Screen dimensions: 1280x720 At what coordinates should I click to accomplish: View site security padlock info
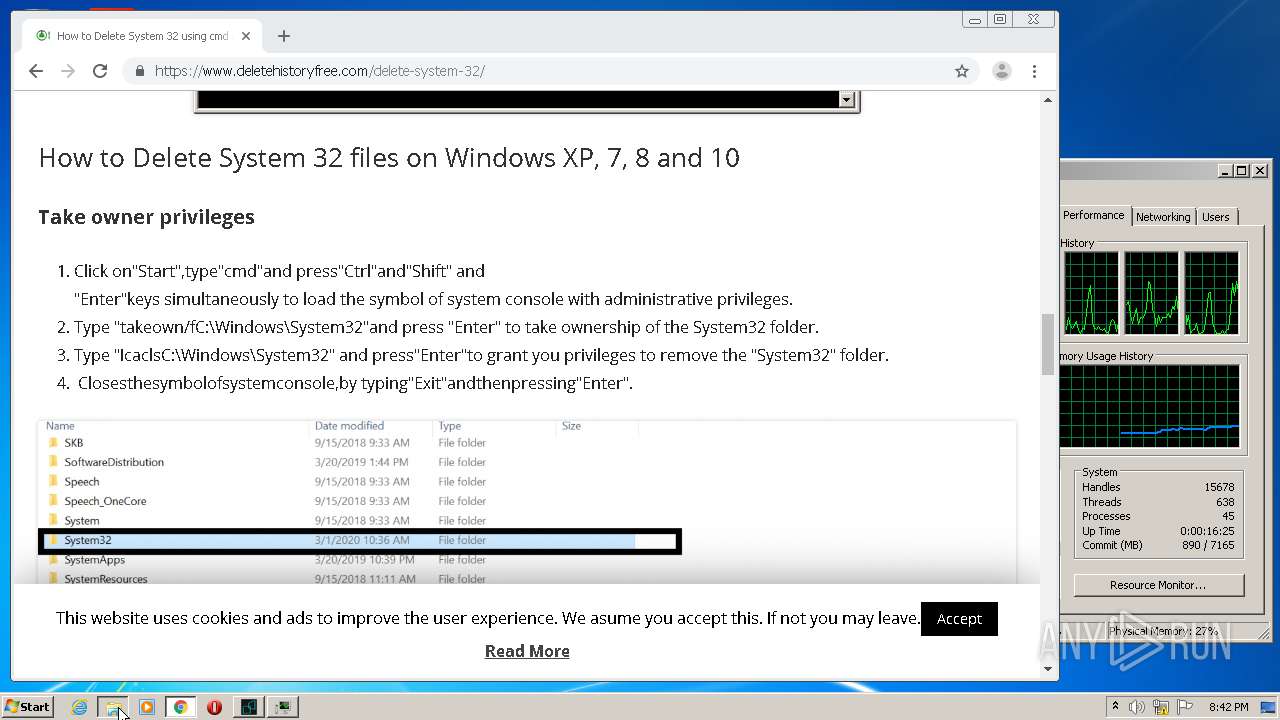[x=139, y=71]
